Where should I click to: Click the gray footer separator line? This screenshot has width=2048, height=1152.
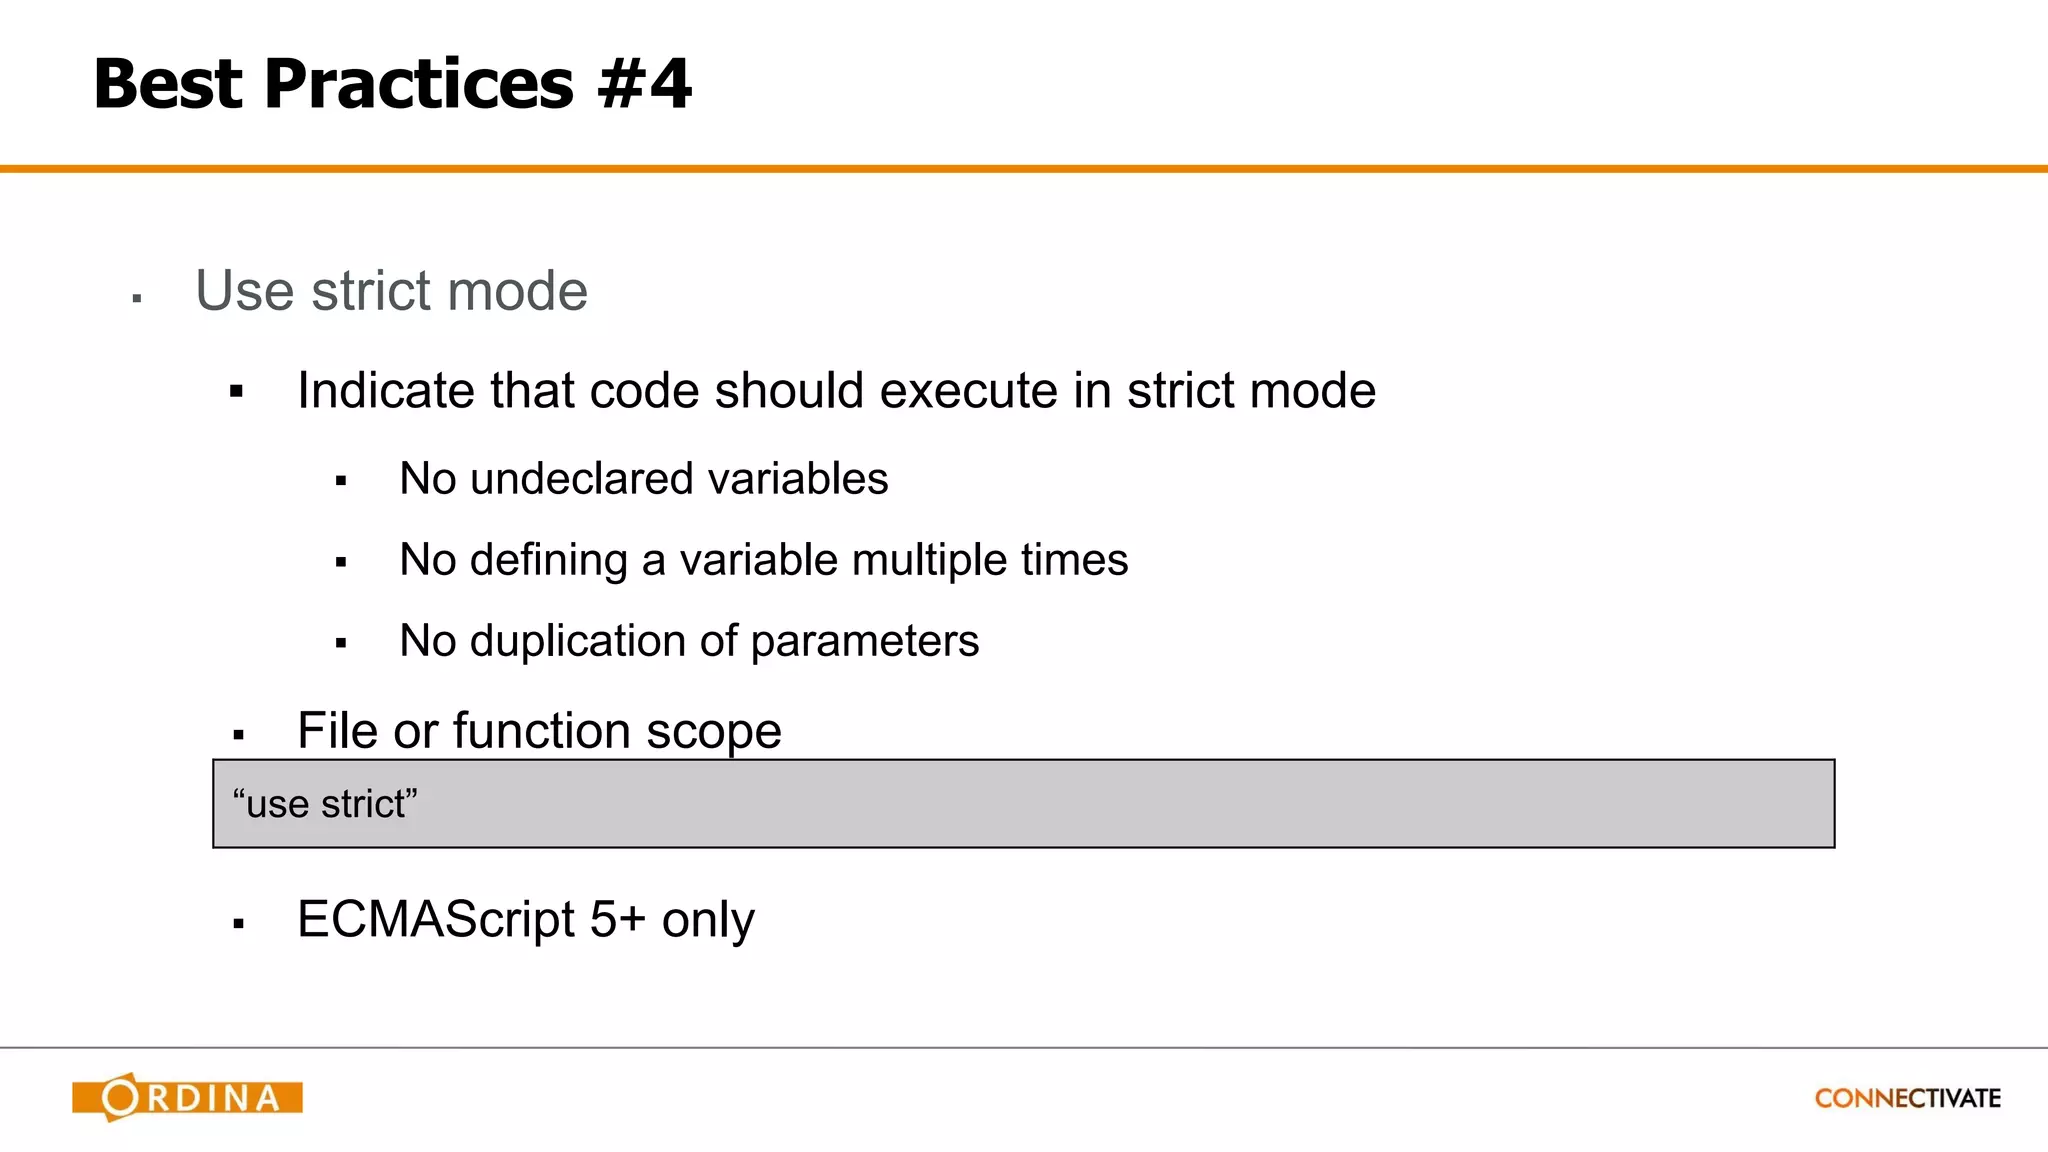point(1024,1047)
